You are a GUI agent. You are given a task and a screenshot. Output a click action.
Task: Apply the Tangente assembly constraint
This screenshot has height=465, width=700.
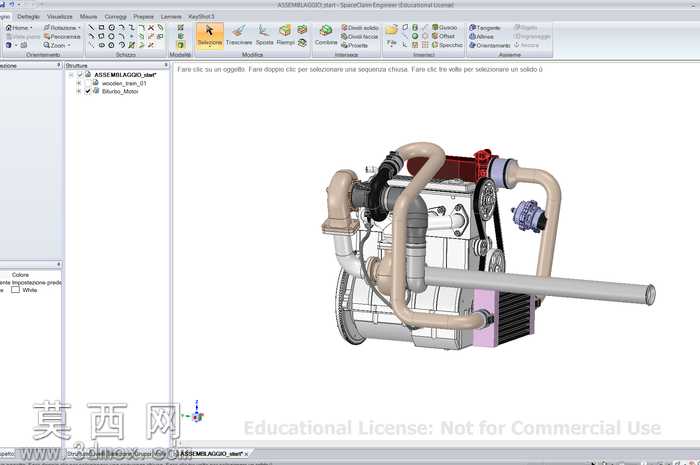click(x=485, y=28)
